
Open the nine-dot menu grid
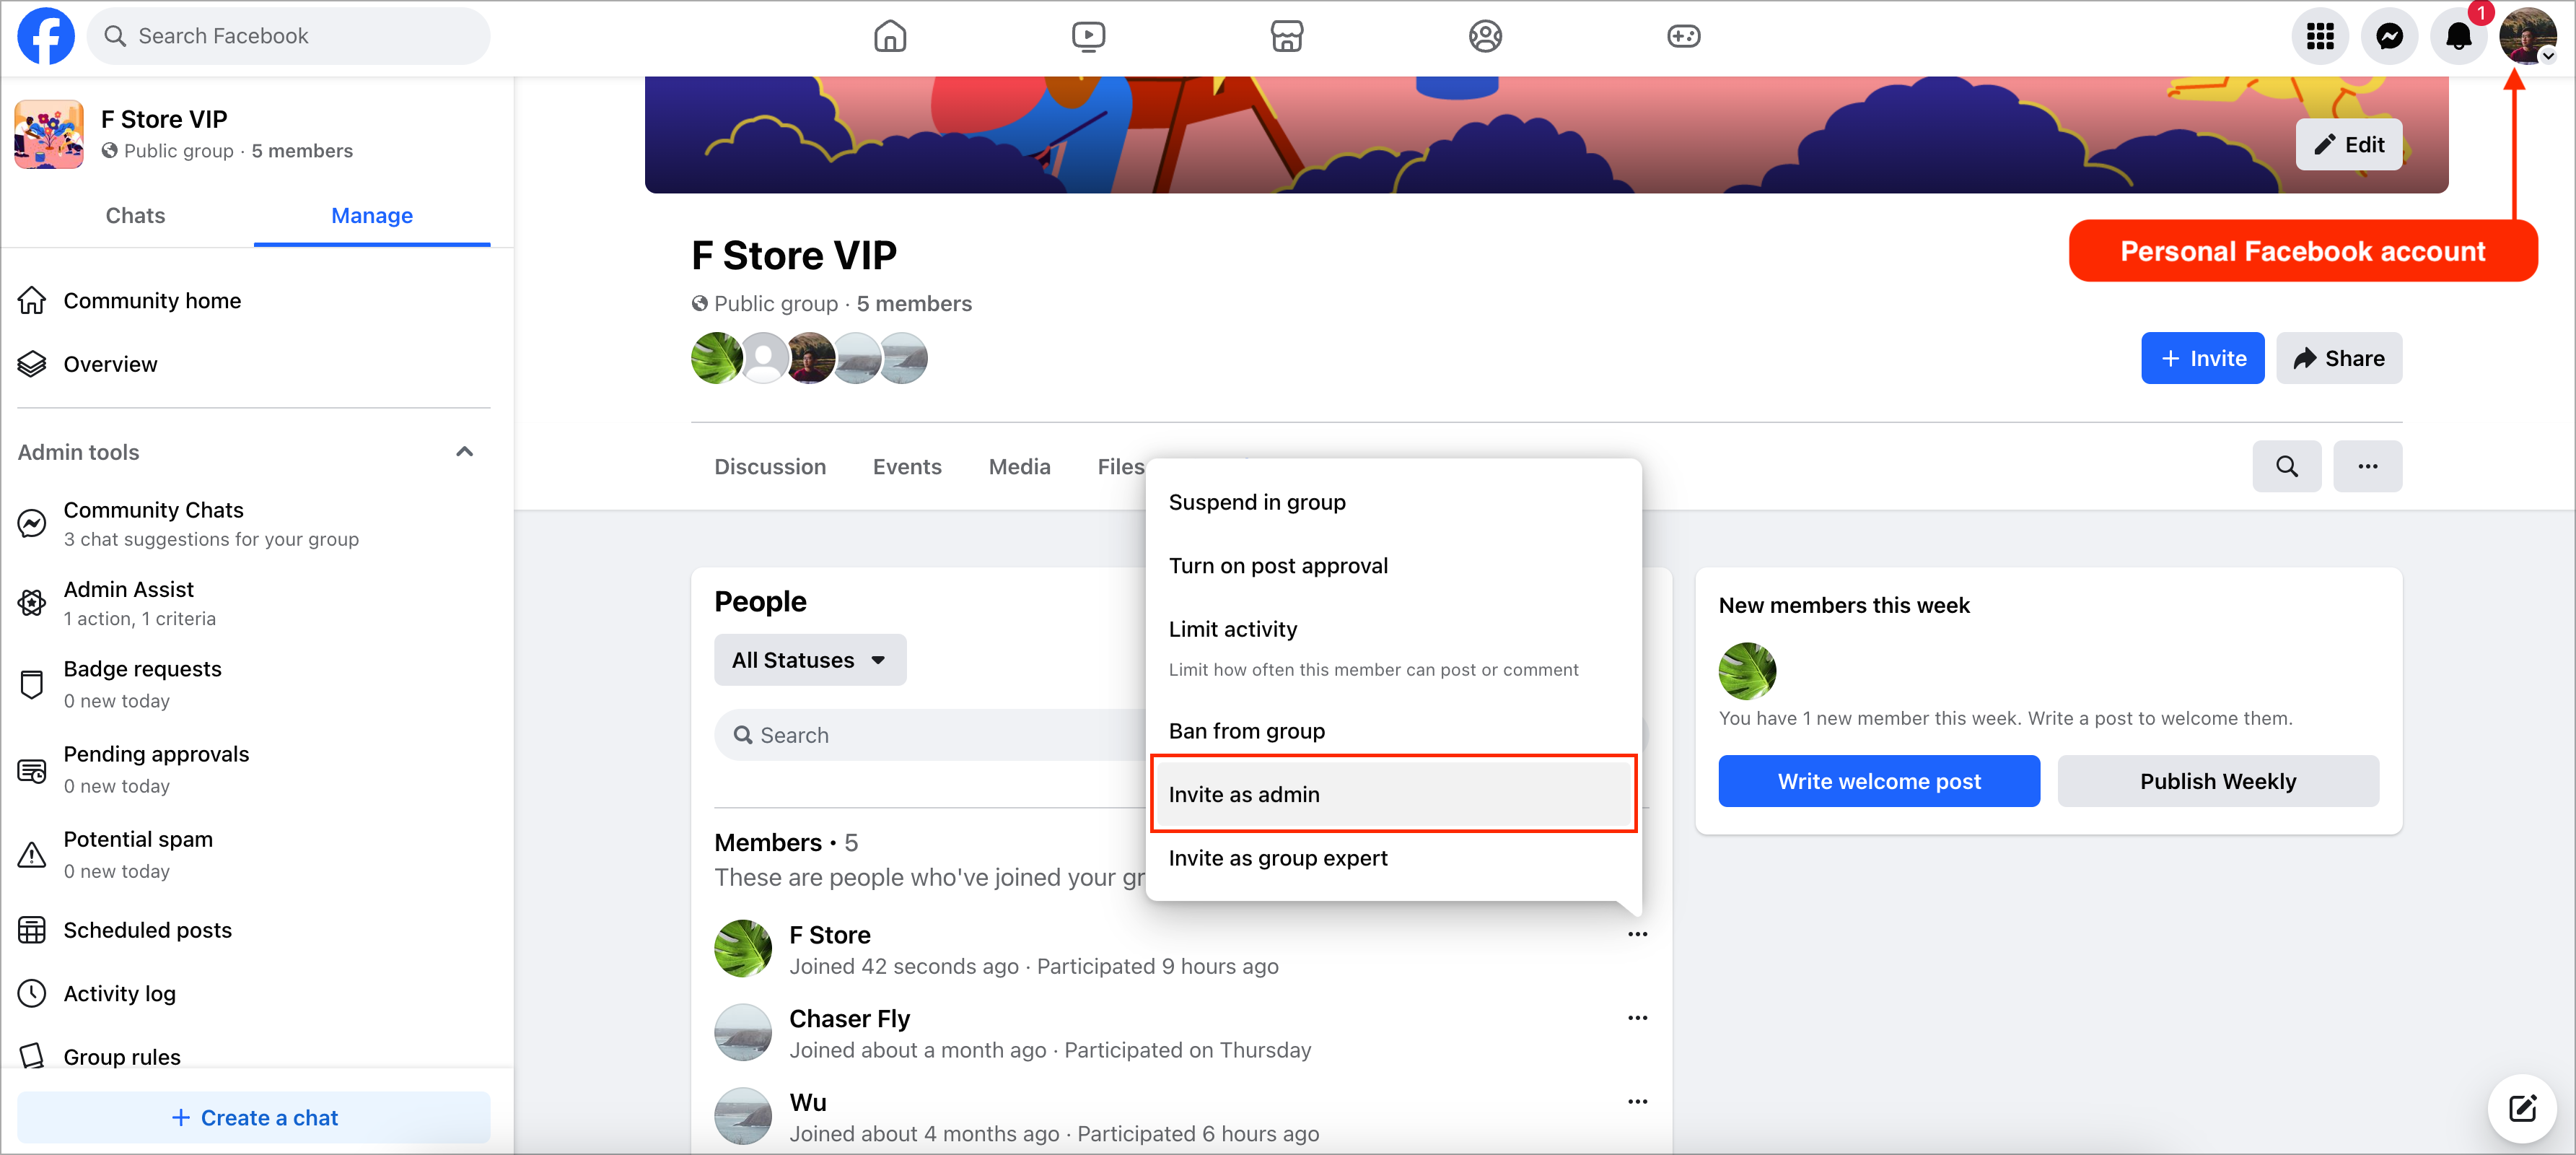coord(2320,36)
